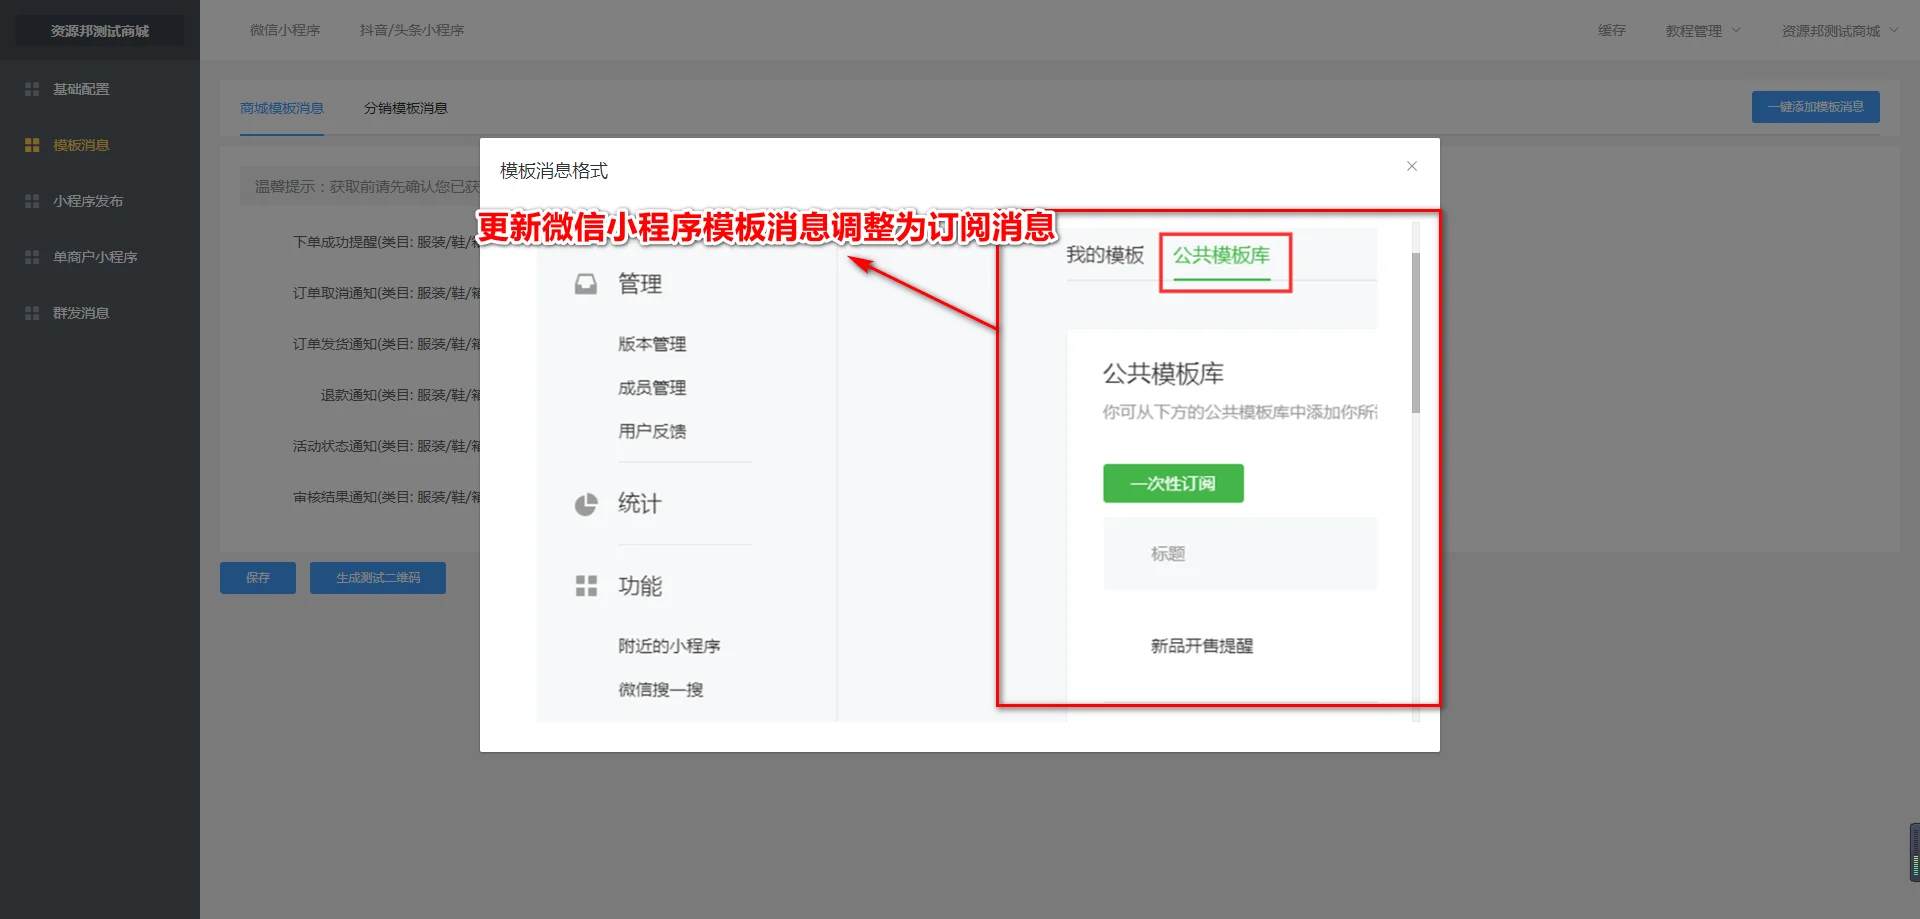
Task: Go to 微信小程序 in the top navigation
Action: coord(285,30)
